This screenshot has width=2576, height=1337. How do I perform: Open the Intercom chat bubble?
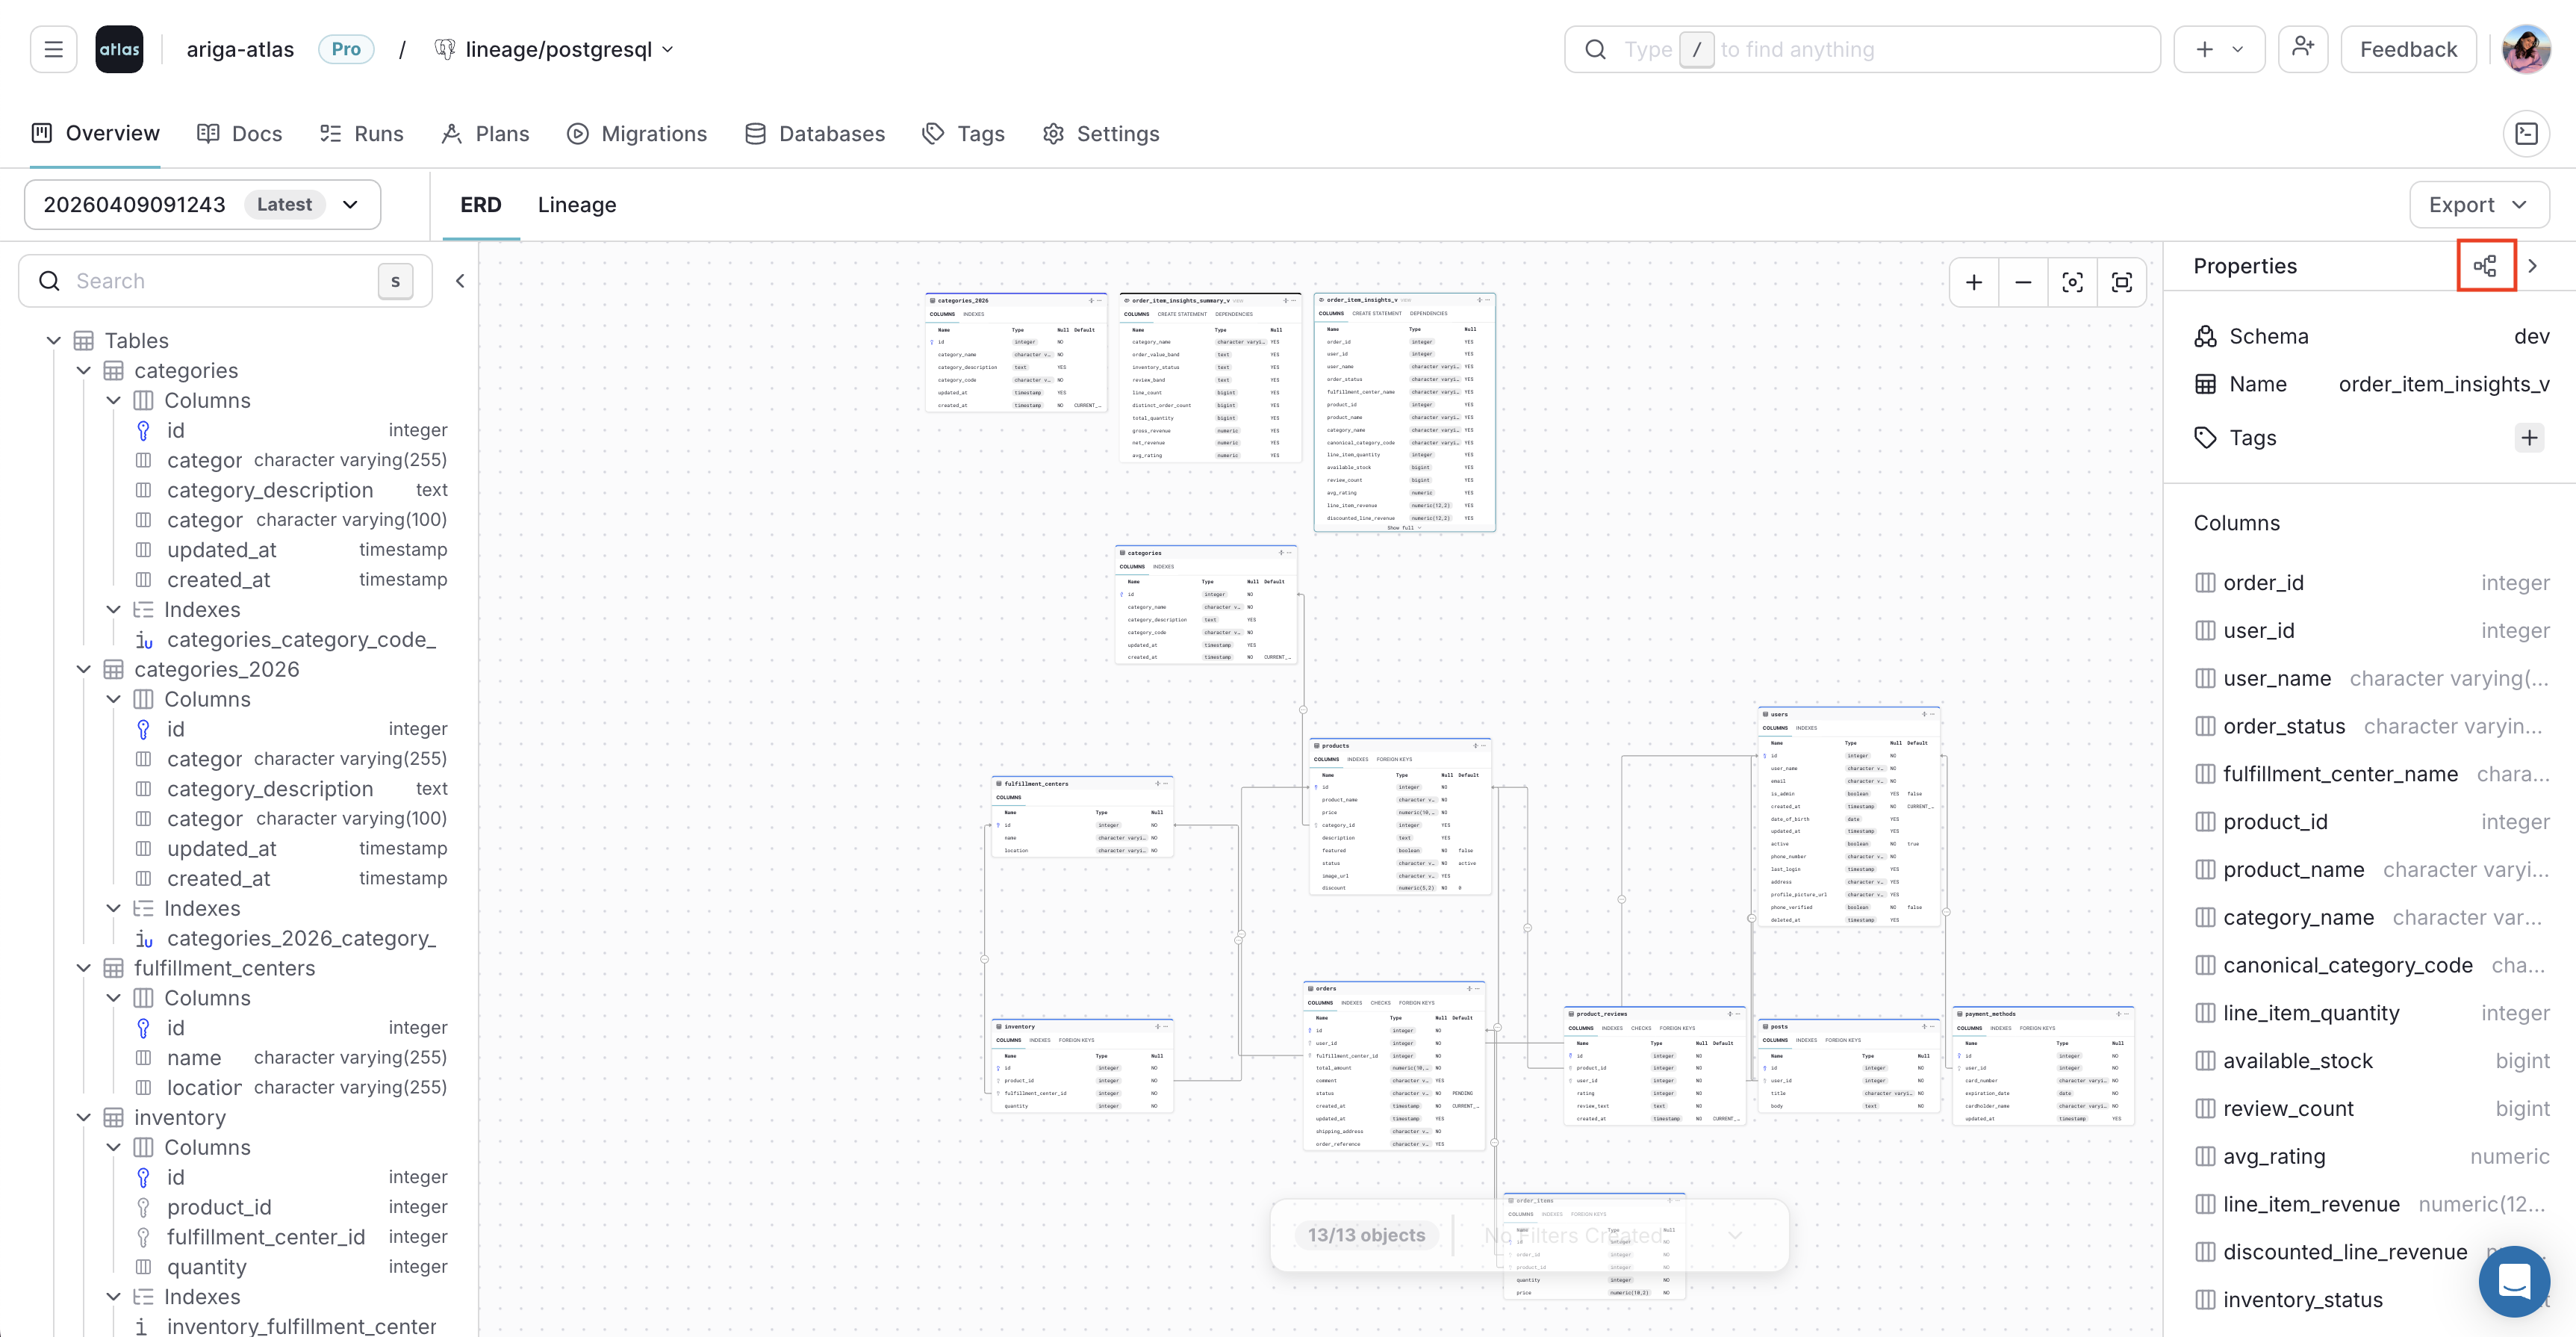[x=2514, y=1281]
